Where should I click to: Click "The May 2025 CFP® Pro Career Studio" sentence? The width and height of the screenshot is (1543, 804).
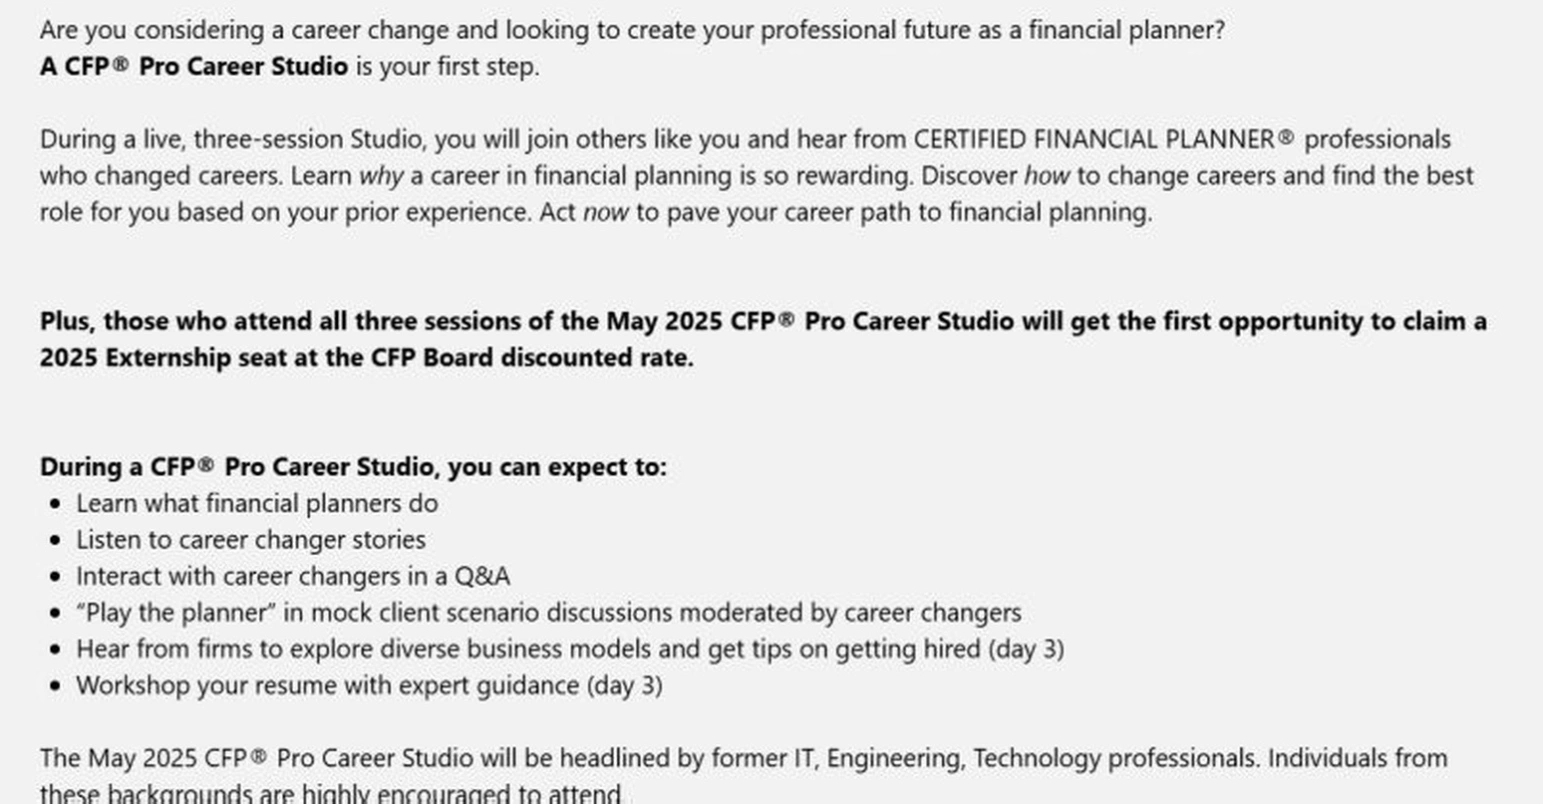click(x=744, y=776)
